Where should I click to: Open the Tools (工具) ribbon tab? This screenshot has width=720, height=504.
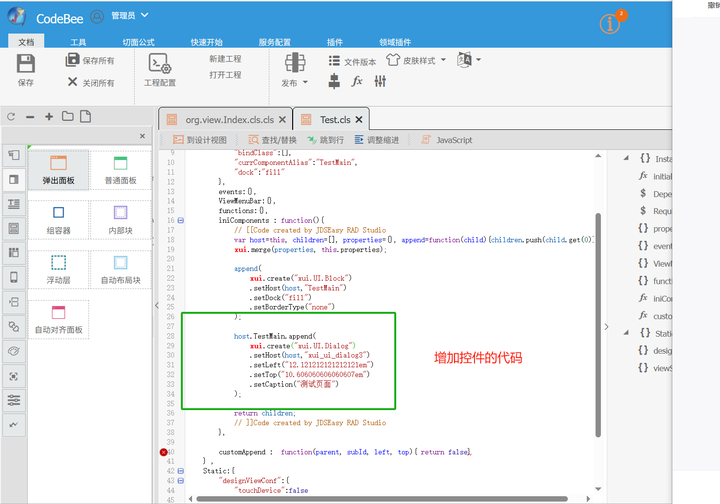pyautogui.click(x=78, y=42)
